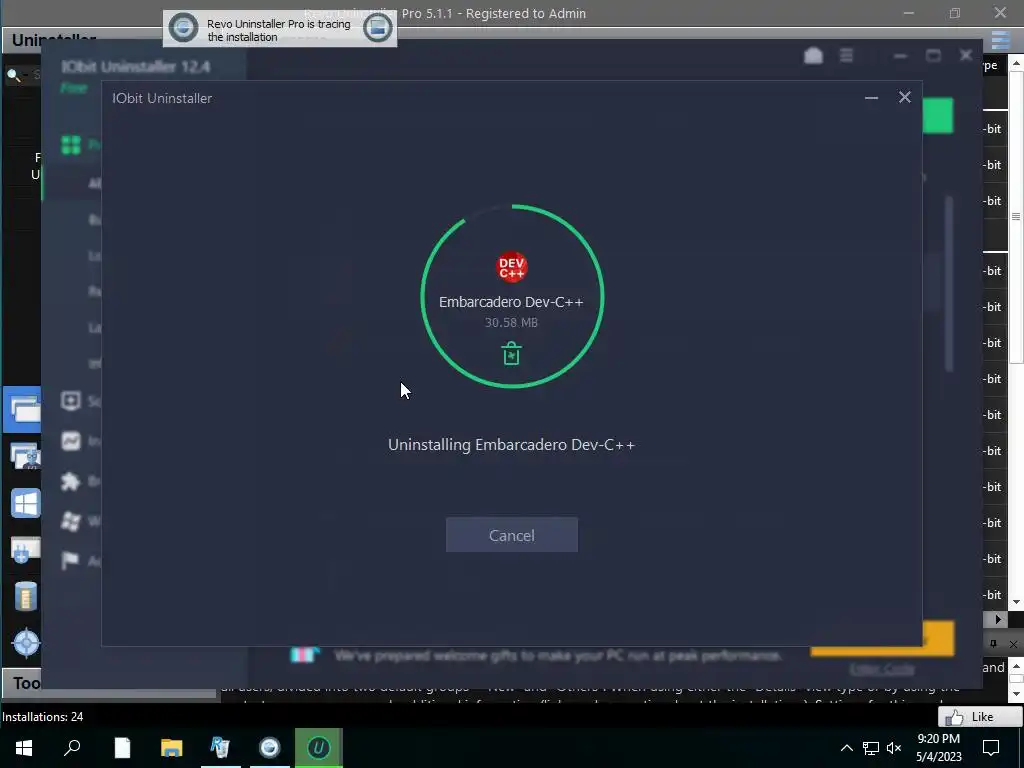
Task: Click the pin icon on Revo description panel
Action: tap(993, 644)
